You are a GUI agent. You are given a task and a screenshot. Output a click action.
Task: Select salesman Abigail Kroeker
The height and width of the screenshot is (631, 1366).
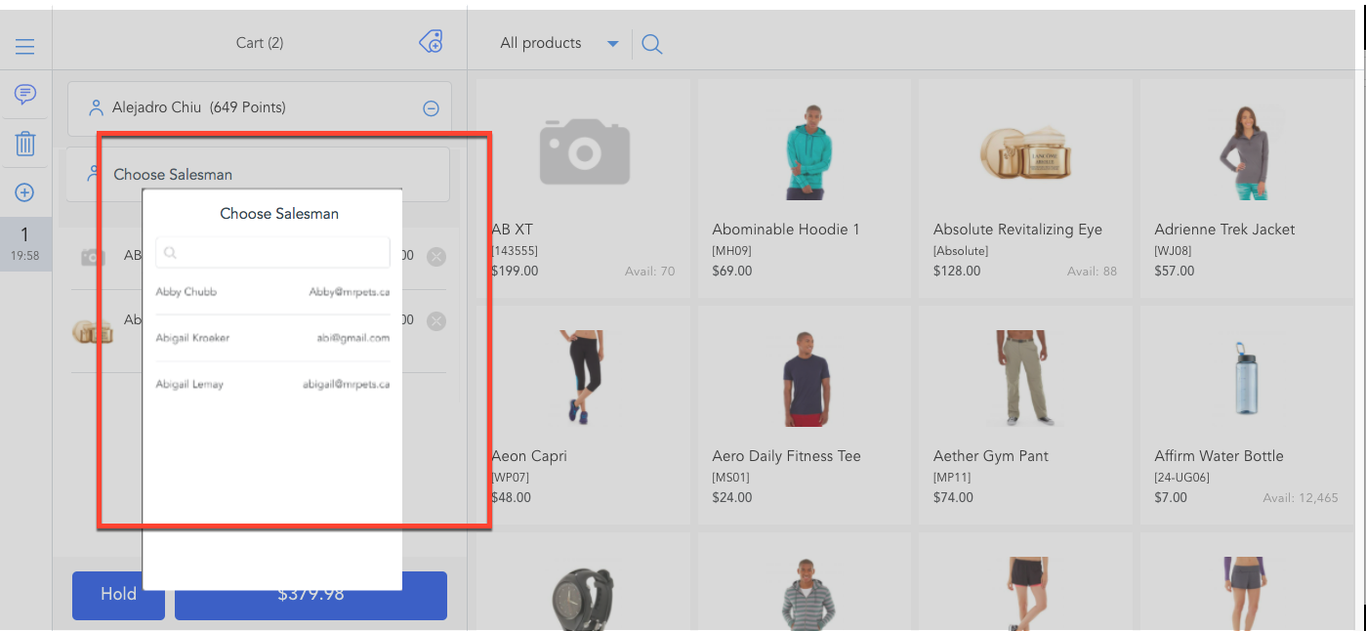[272, 338]
